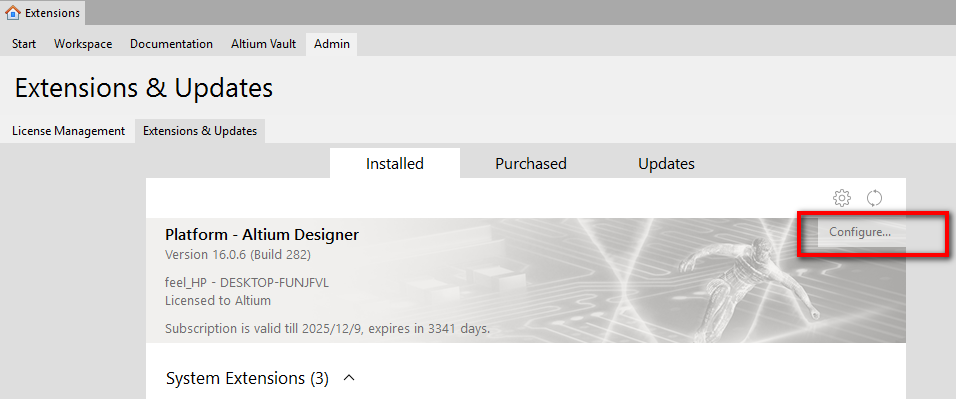
Task: Go to the Altium Vault tab
Action: tap(263, 44)
